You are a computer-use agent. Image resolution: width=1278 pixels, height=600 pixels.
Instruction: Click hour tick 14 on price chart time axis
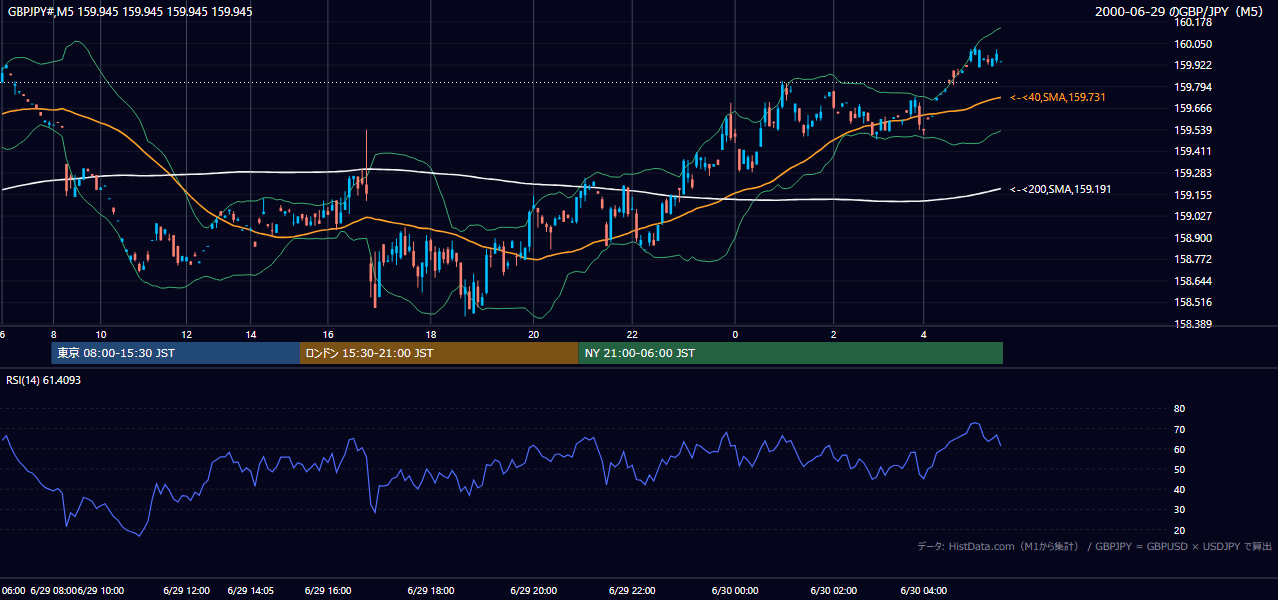coord(250,334)
